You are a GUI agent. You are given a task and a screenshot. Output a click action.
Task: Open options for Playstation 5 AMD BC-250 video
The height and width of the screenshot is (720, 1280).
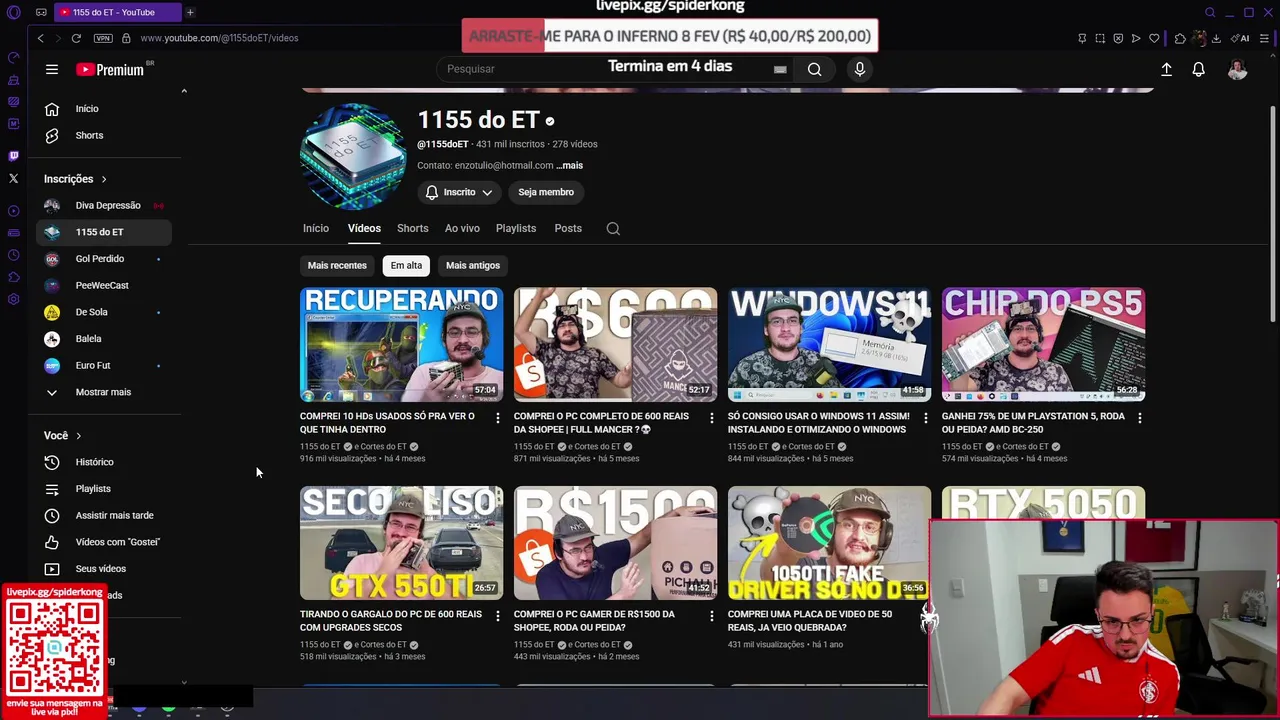click(x=1139, y=418)
